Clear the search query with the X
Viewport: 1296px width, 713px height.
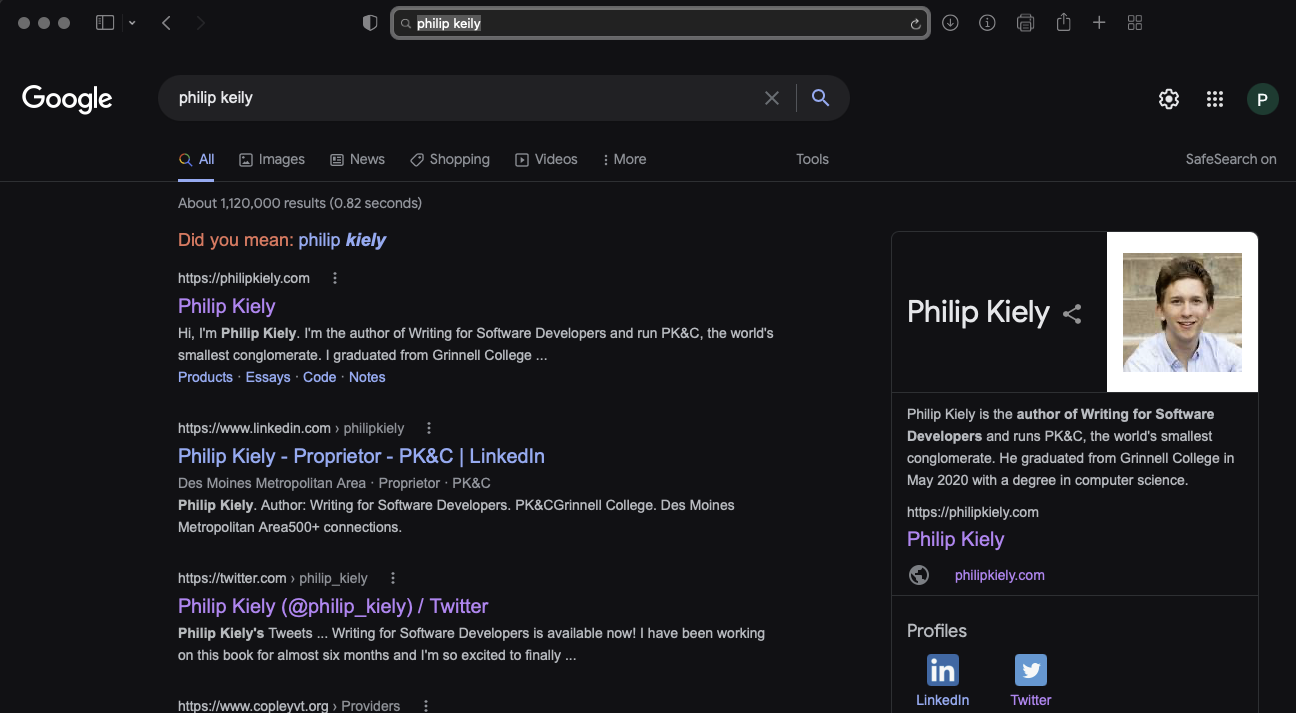[x=771, y=97]
